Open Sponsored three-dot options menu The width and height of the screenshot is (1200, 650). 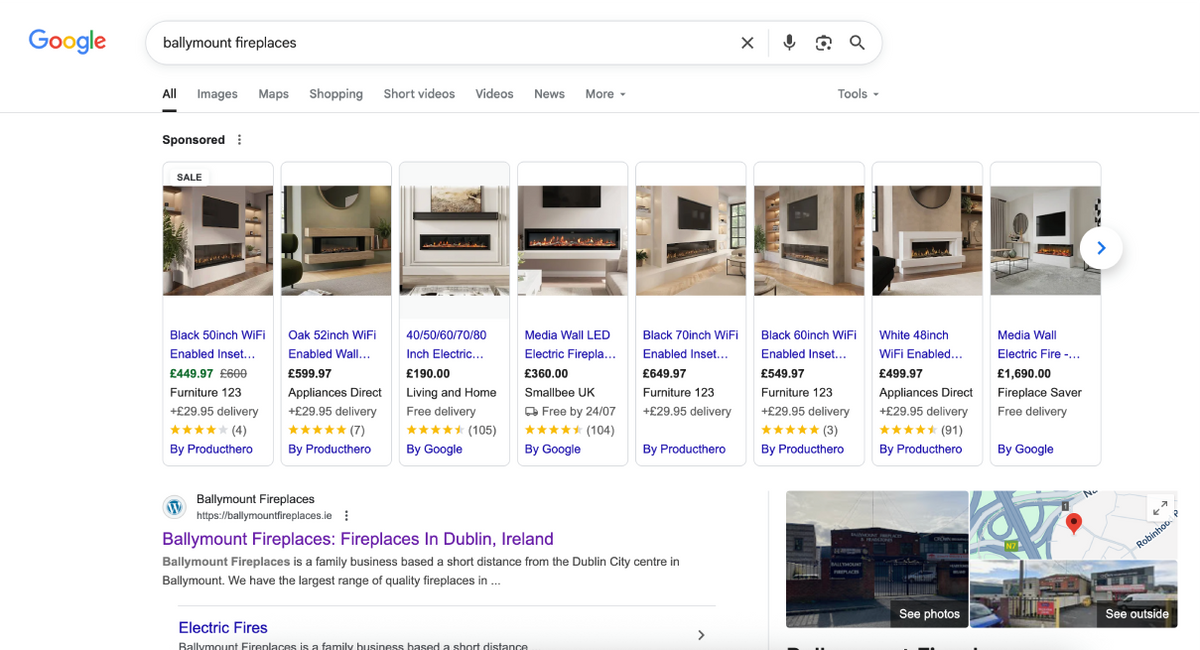click(239, 140)
